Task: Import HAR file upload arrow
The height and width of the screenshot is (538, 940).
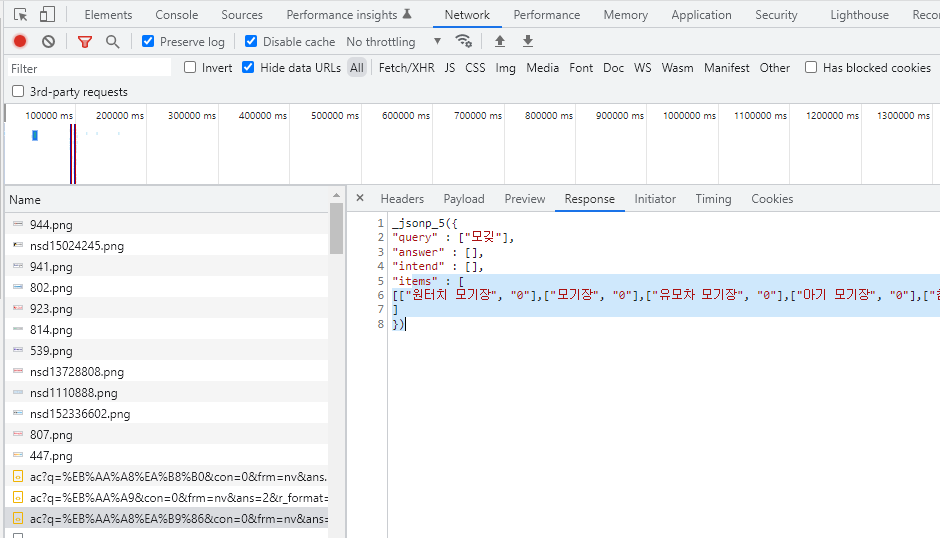Action: 499,41
